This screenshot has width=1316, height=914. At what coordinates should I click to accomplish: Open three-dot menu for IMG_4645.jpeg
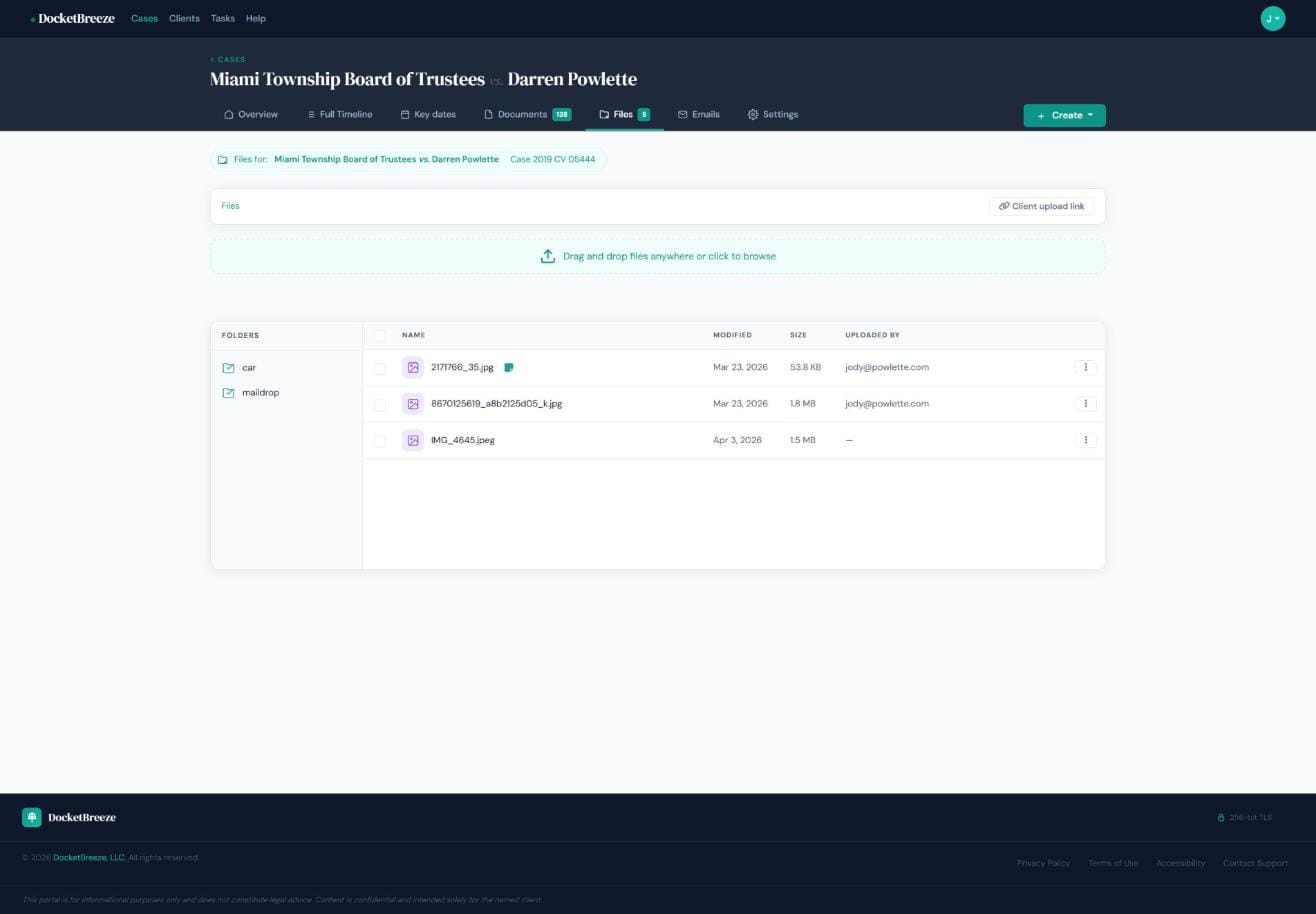click(1085, 440)
